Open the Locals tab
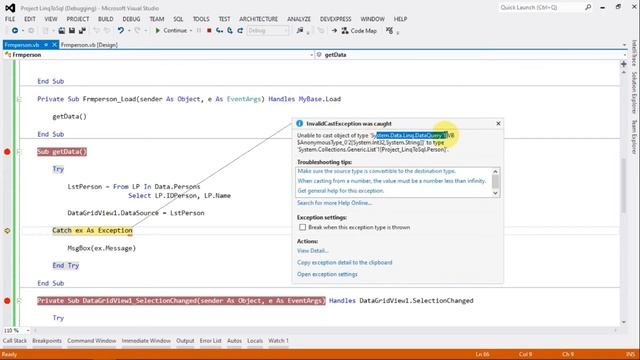This screenshot has width=640, height=360. [x=255, y=341]
